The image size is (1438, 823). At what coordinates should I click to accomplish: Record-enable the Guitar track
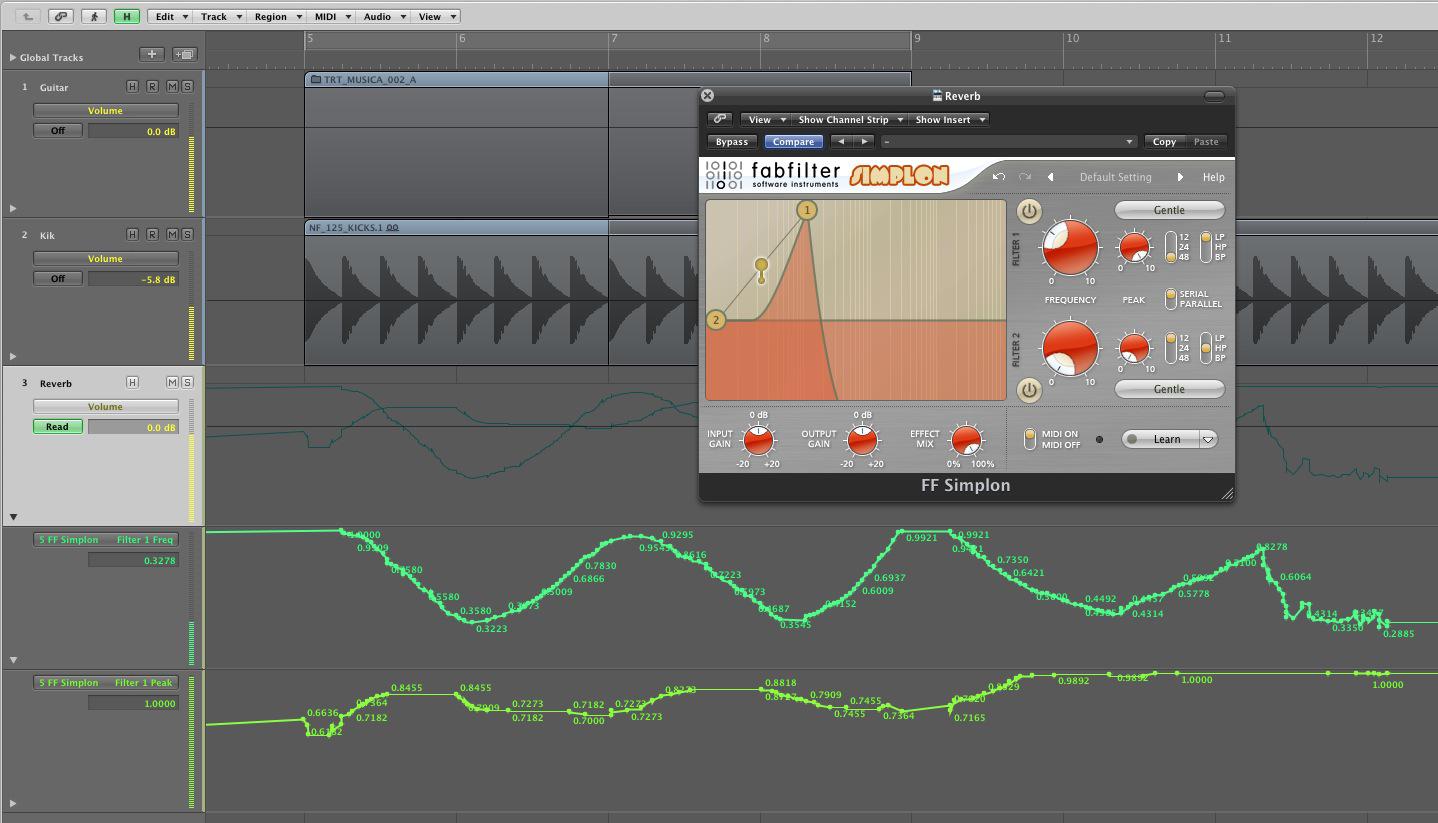tap(152, 86)
